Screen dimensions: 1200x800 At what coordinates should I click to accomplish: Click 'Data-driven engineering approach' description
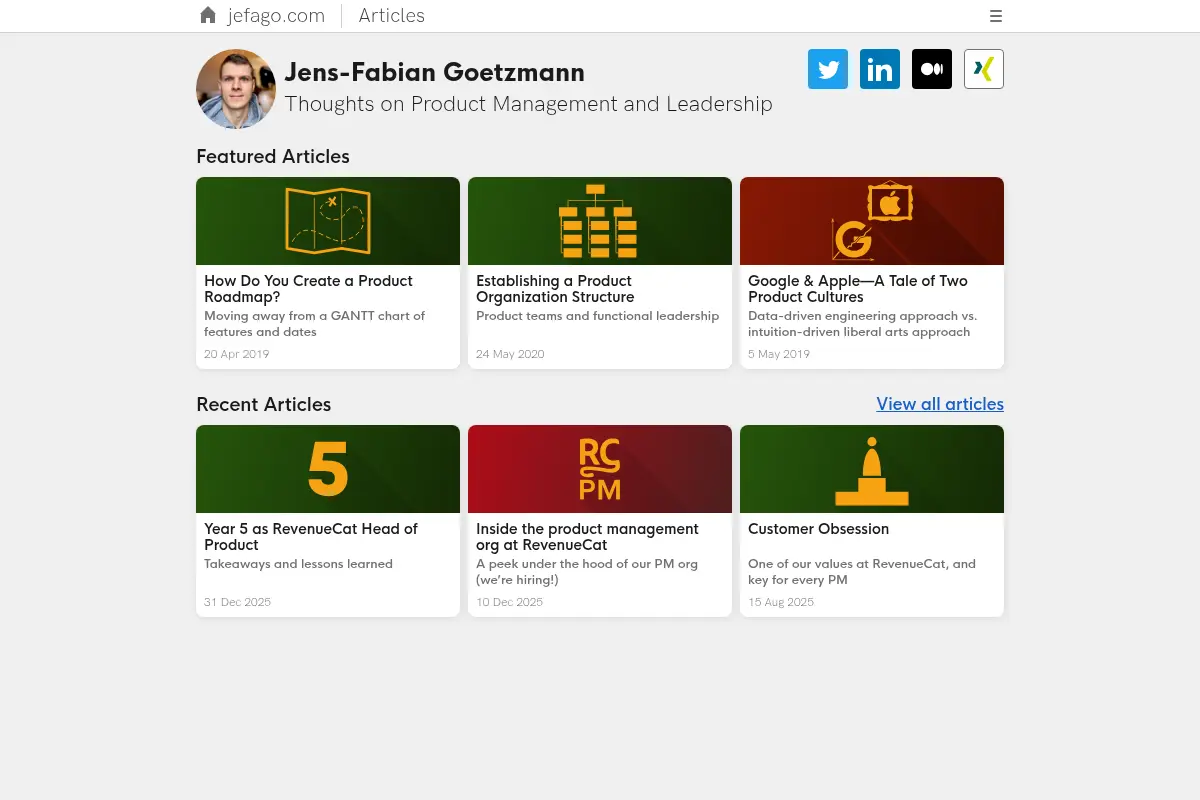pyautogui.click(x=862, y=324)
